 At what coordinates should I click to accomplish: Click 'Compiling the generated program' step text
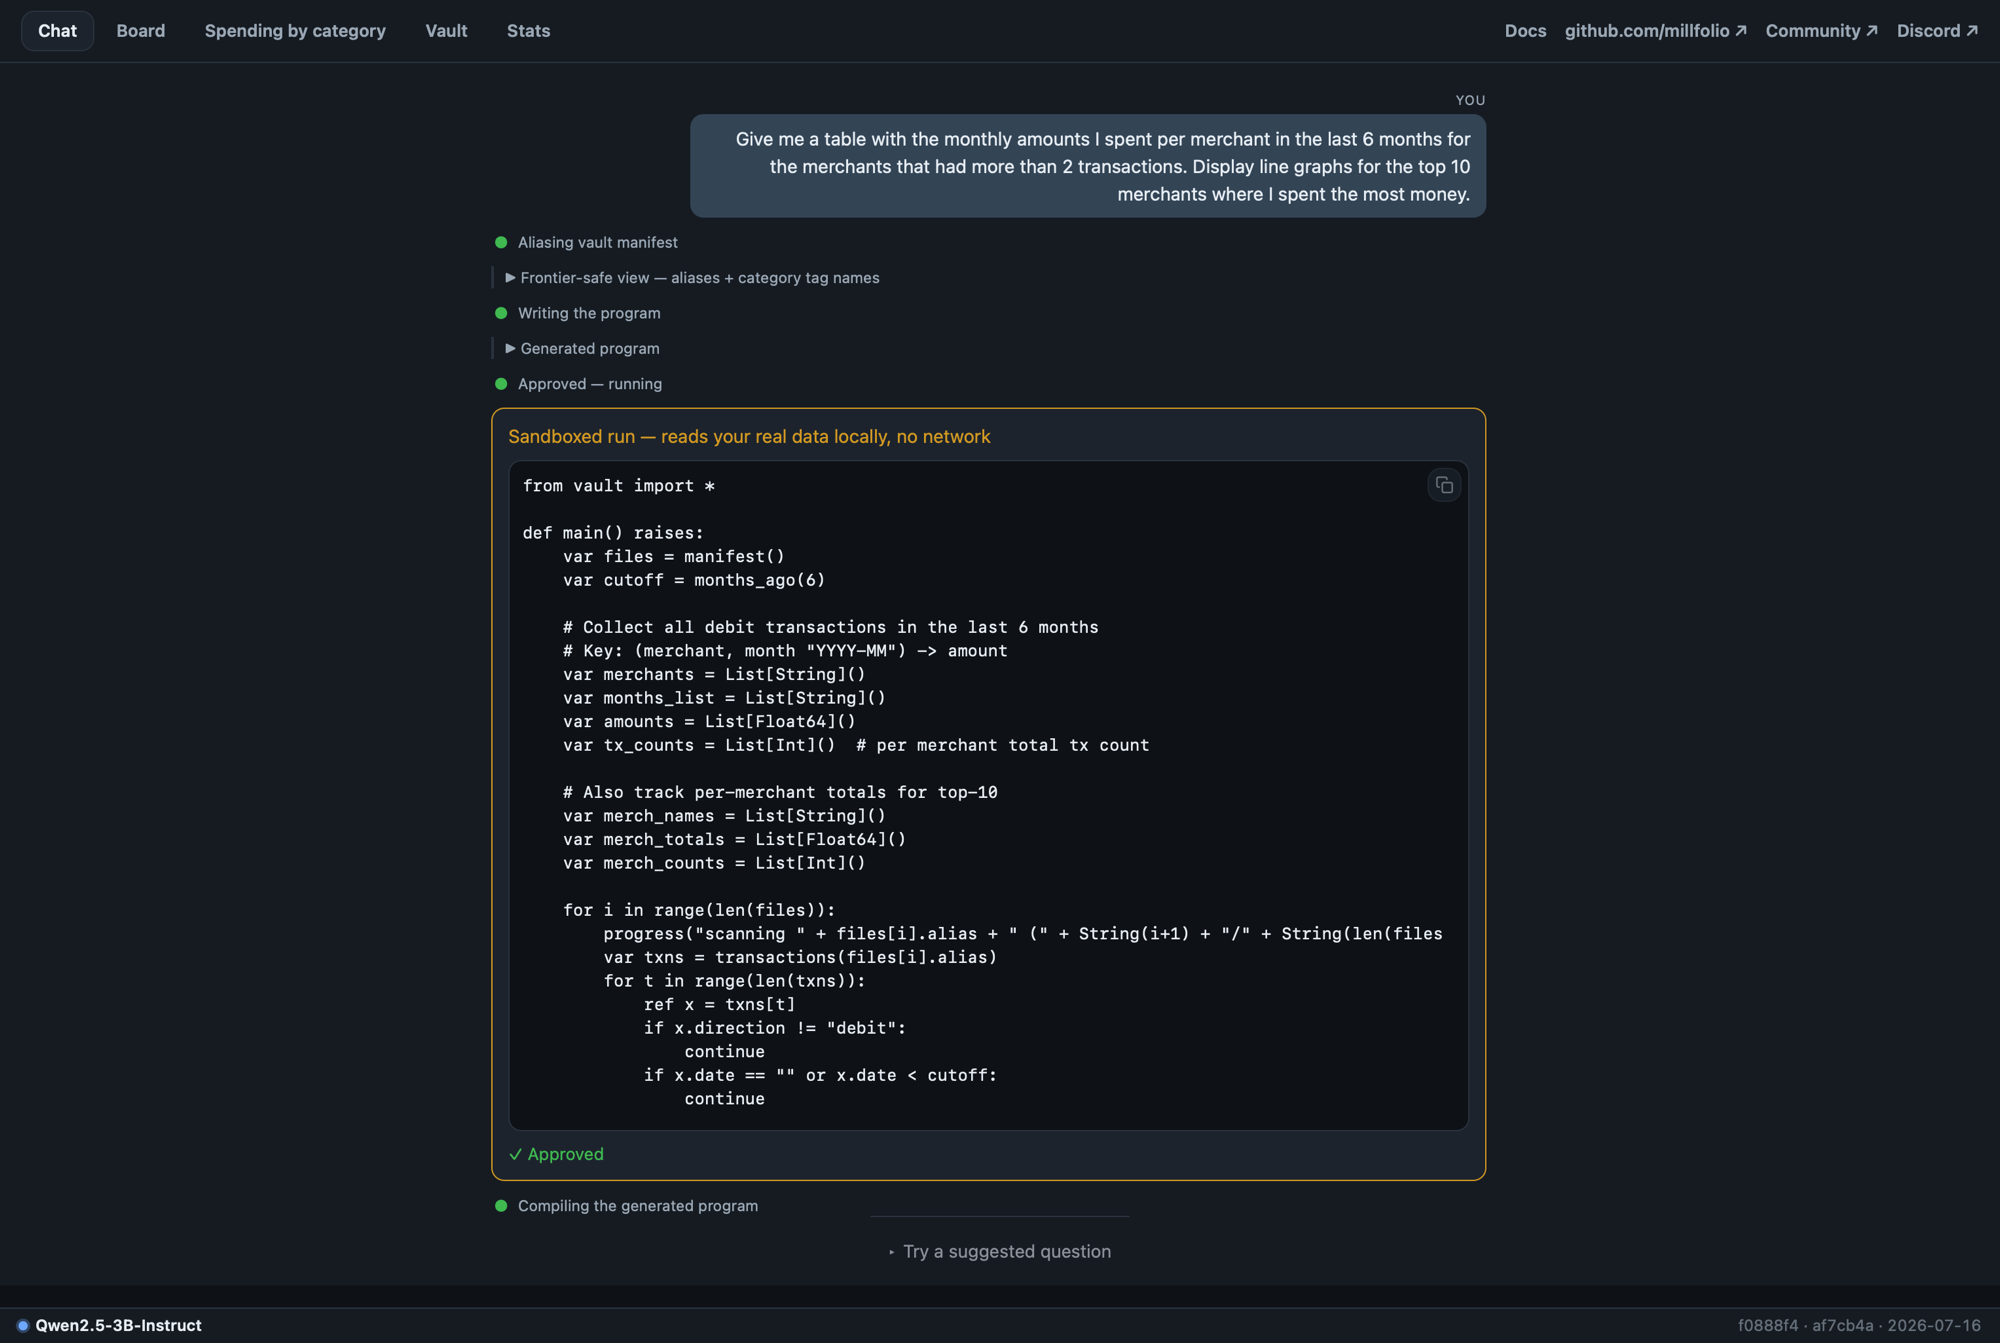[x=638, y=1206]
